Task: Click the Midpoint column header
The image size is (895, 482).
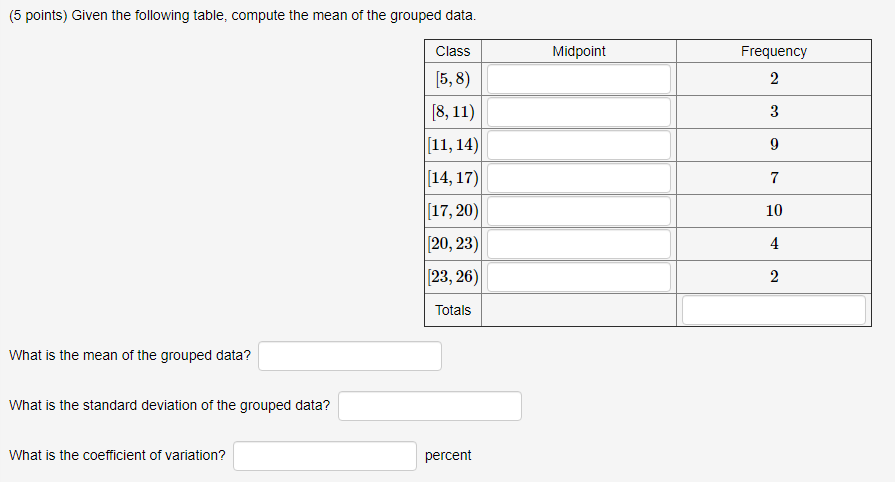Action: [x=579, y=51]
